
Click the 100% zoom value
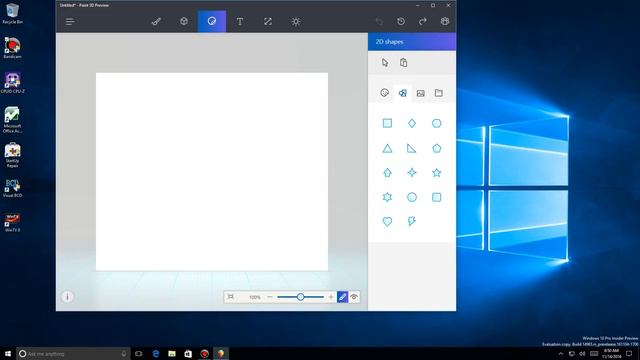pos(255,297)
